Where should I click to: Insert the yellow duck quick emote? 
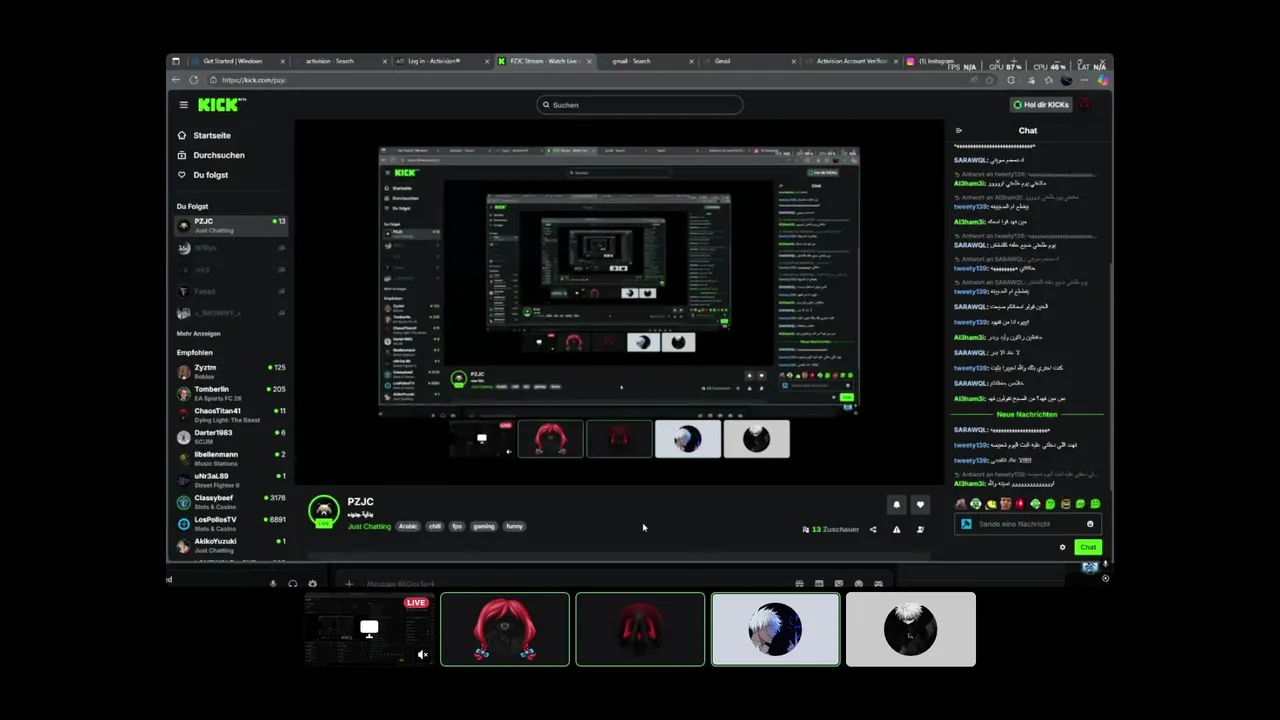click(x=991, y=503)
